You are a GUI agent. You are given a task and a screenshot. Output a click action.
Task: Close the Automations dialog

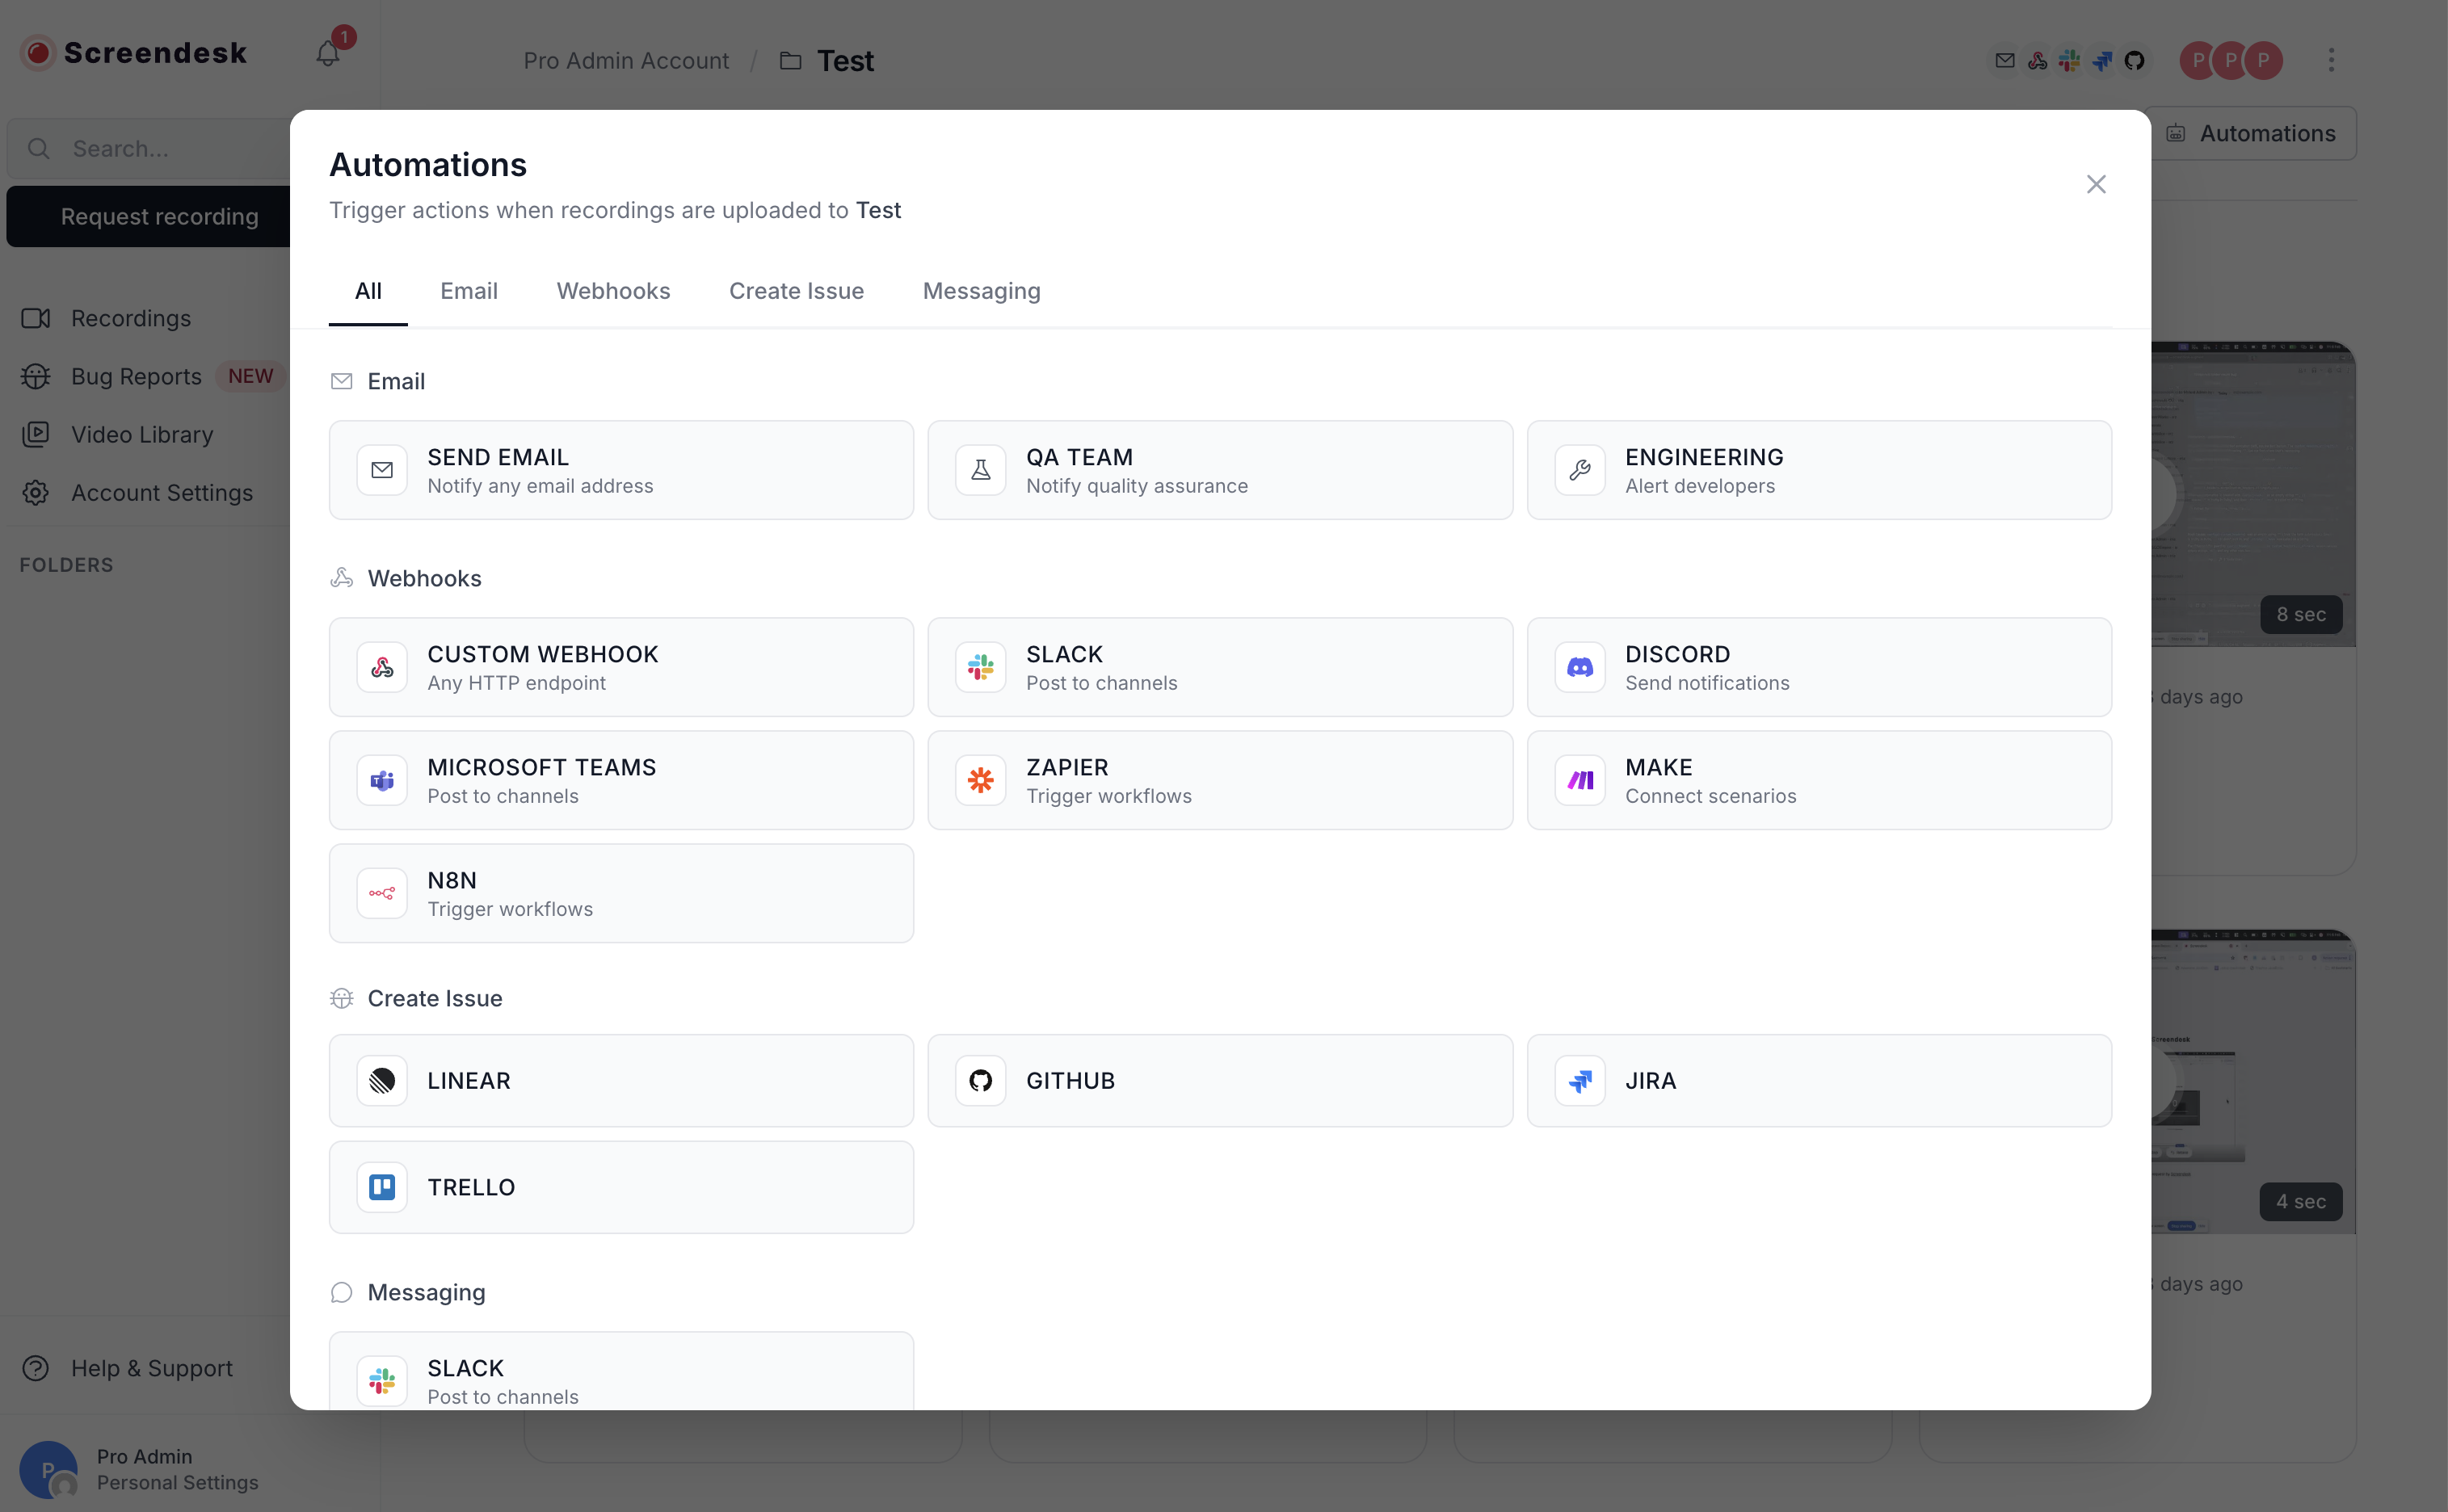click(x=2096, y=184)
